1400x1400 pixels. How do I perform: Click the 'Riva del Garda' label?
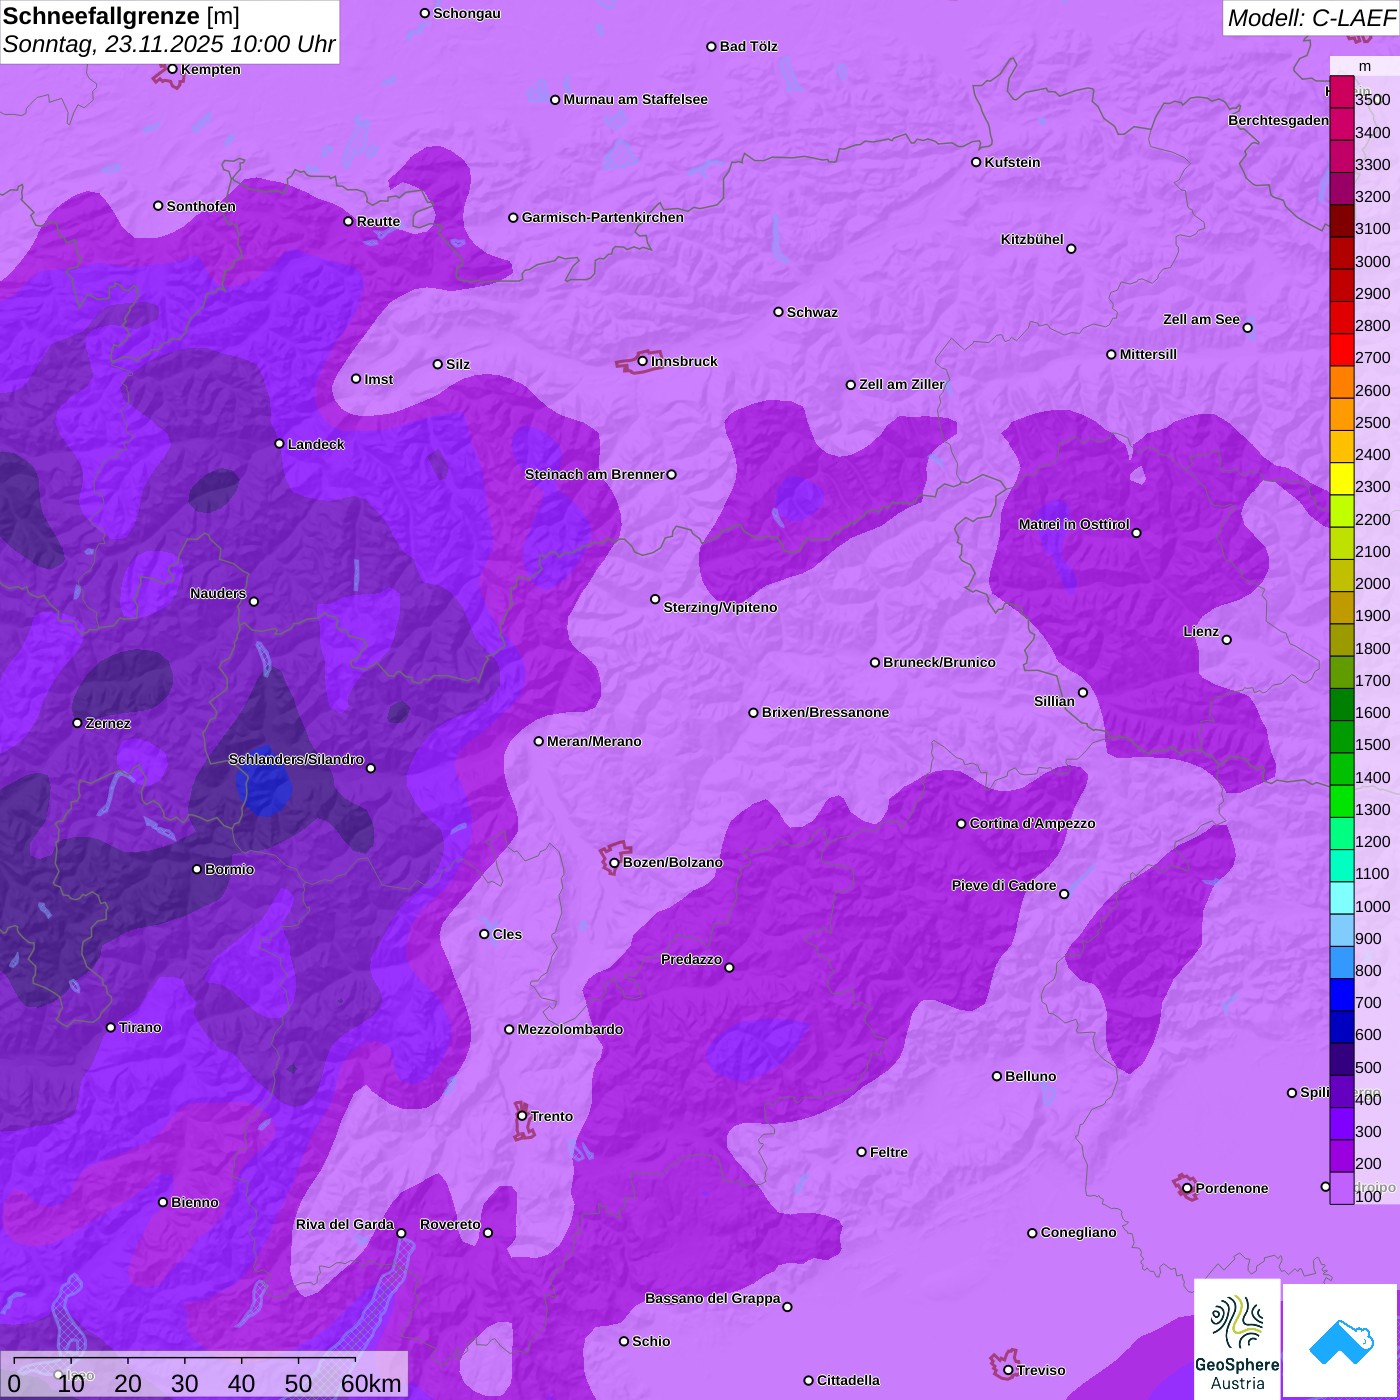tap(345, 1224)
